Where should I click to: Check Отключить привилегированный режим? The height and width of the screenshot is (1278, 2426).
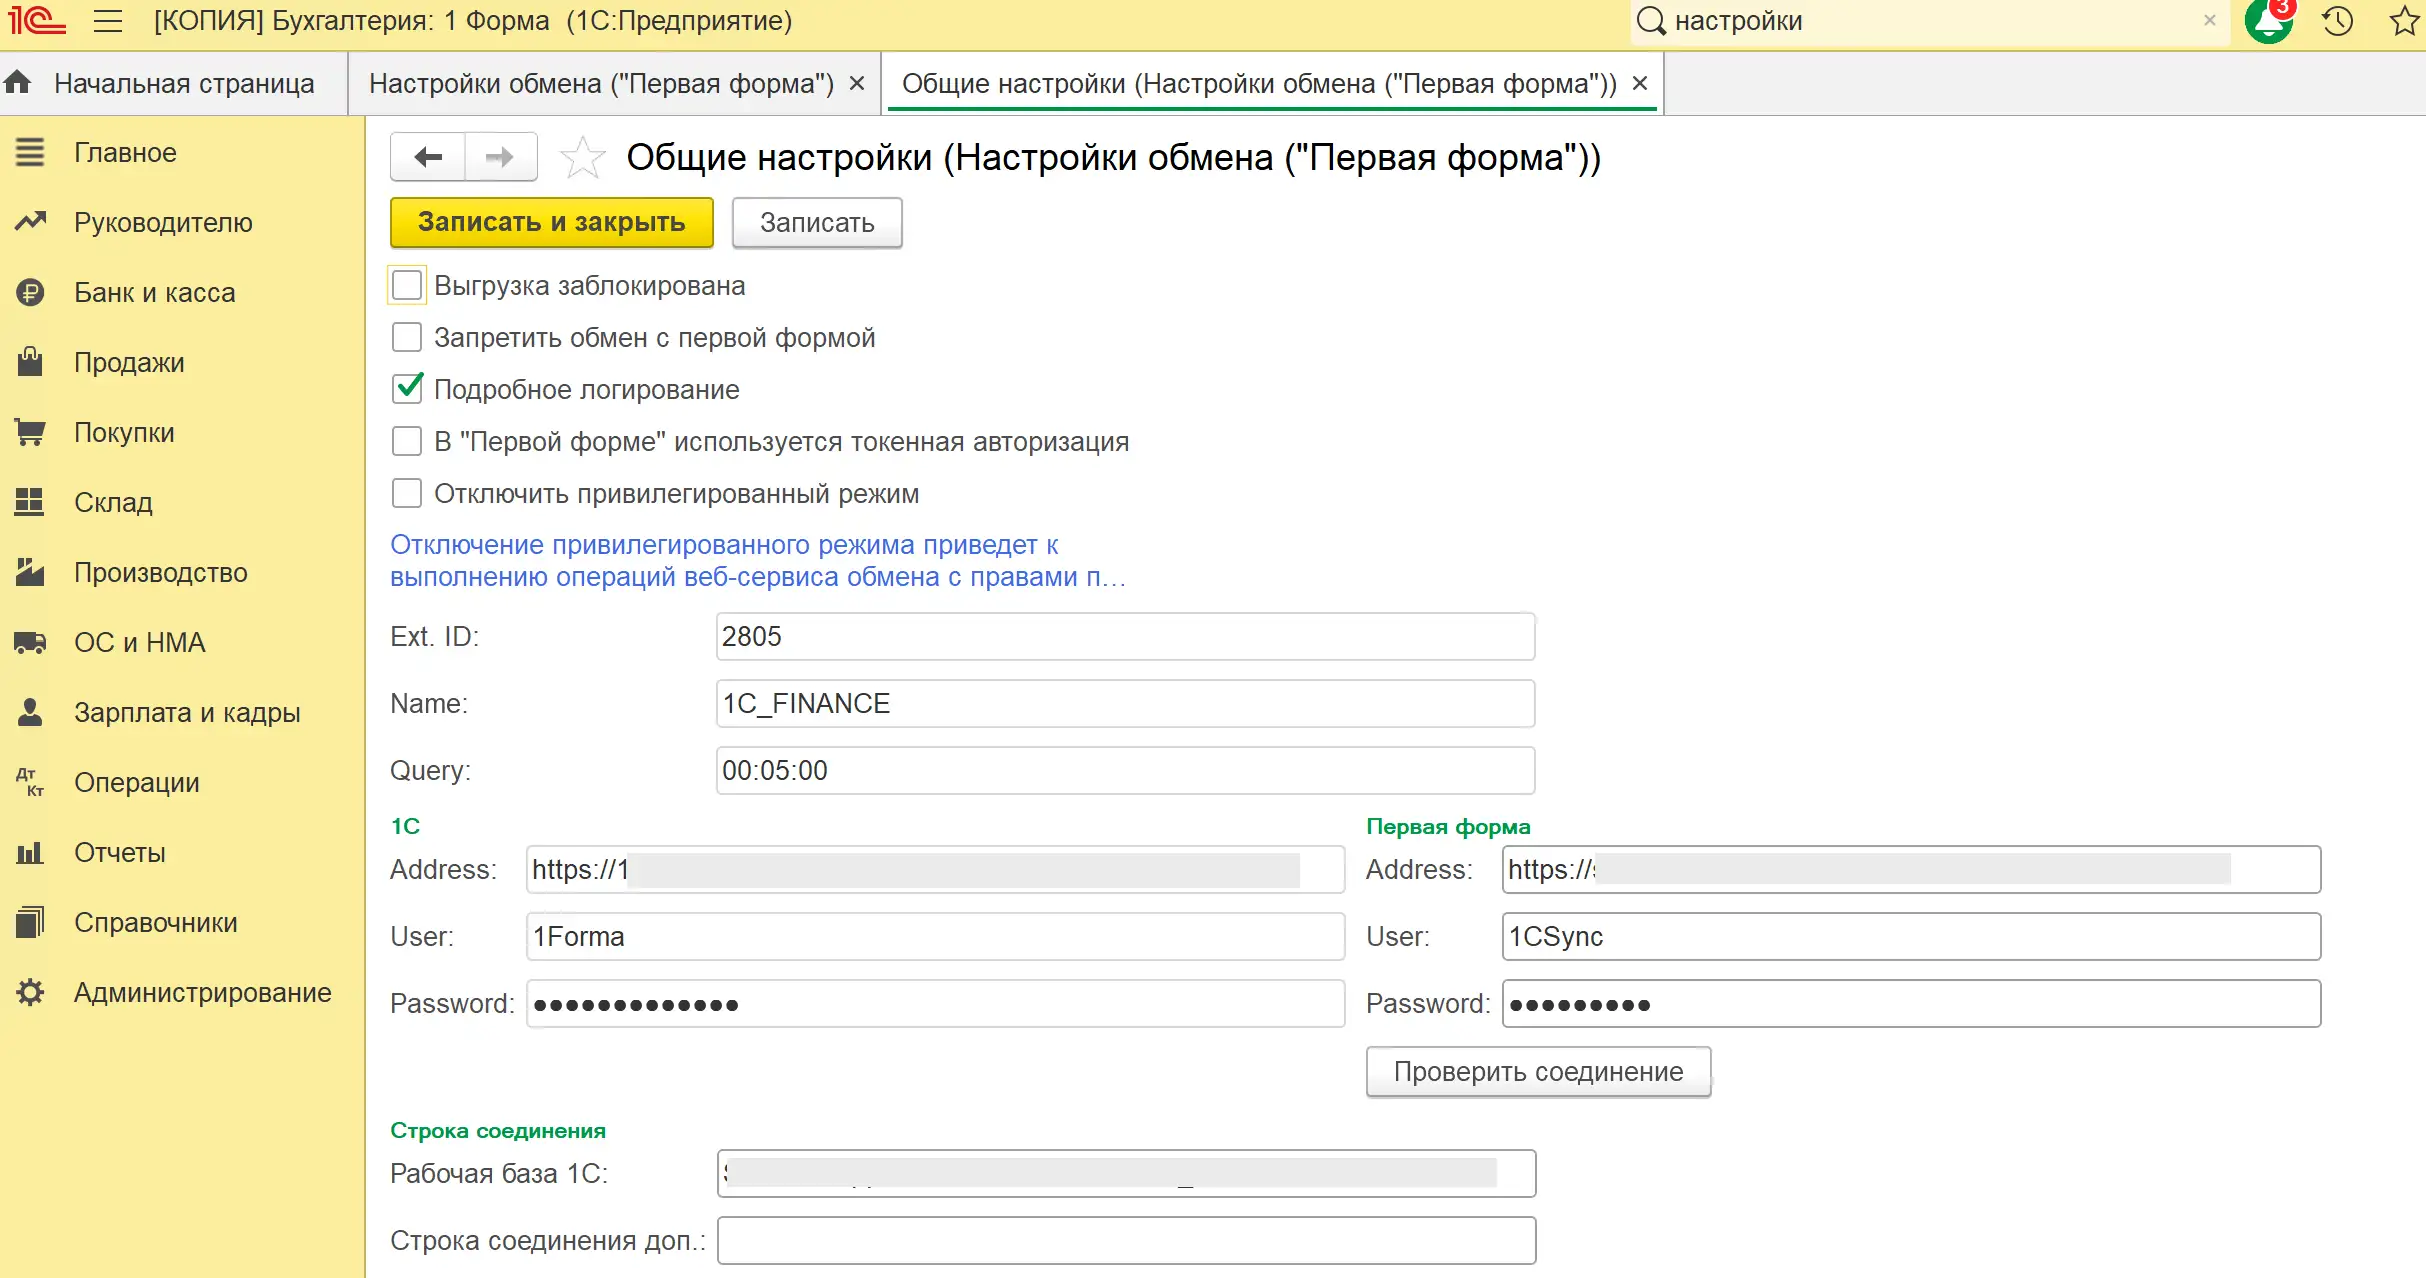pos(407,493)
